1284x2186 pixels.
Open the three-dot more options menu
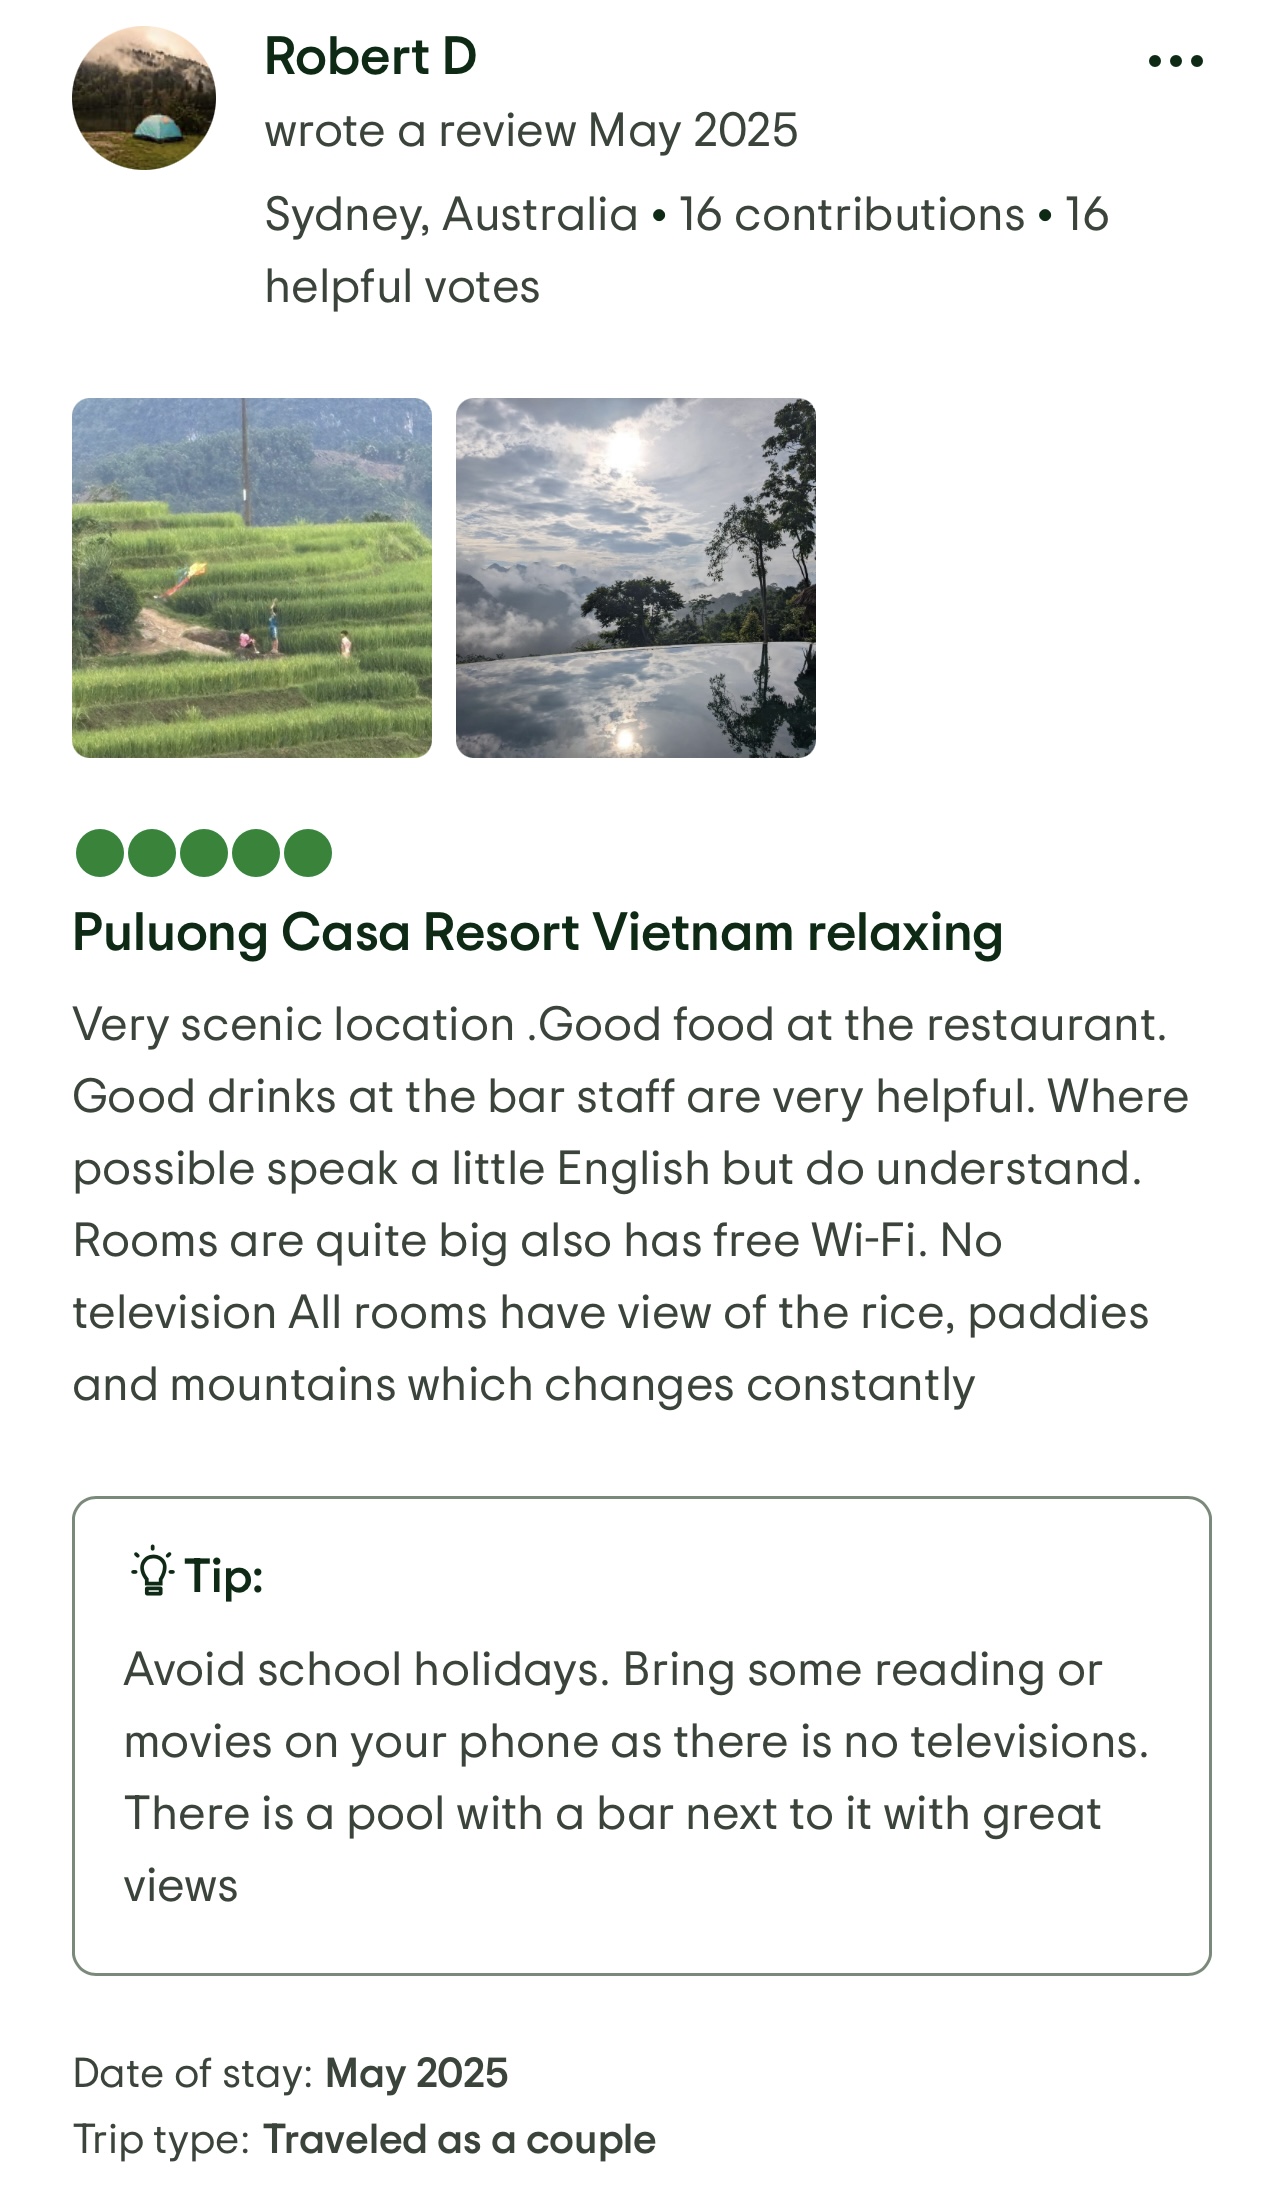pos(1175,61)
